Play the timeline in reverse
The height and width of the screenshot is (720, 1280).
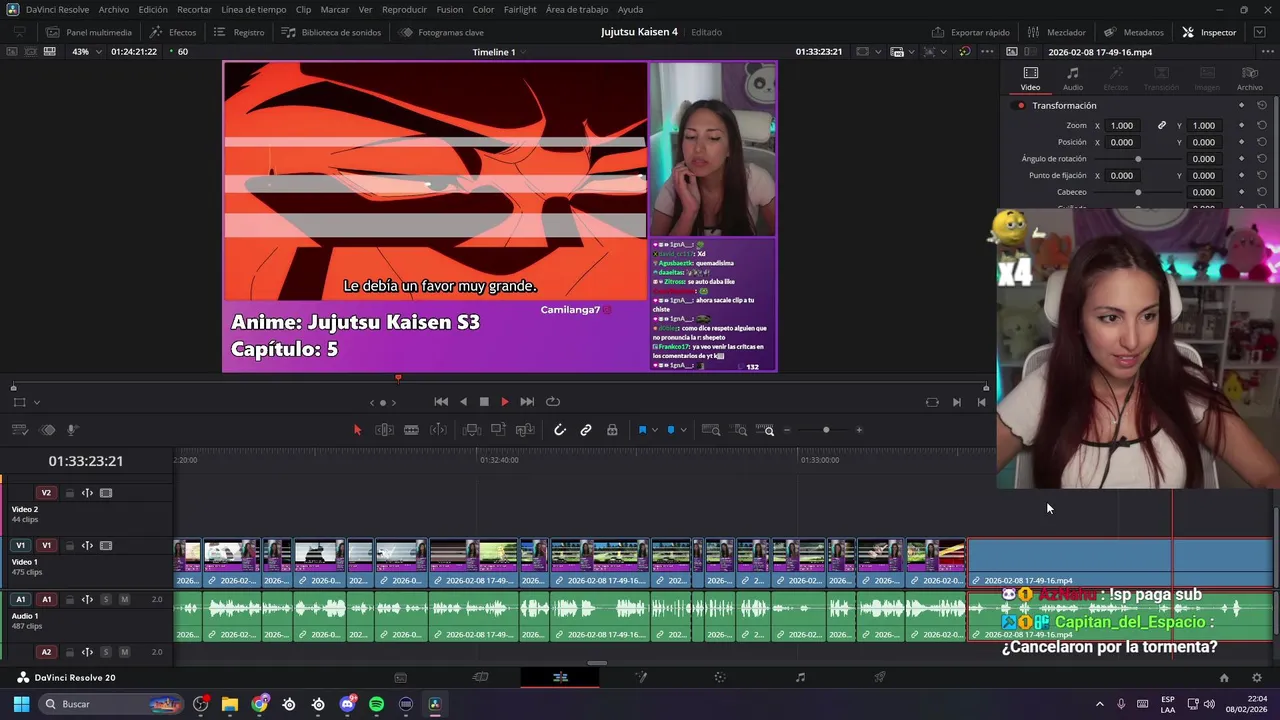(463, 402)
